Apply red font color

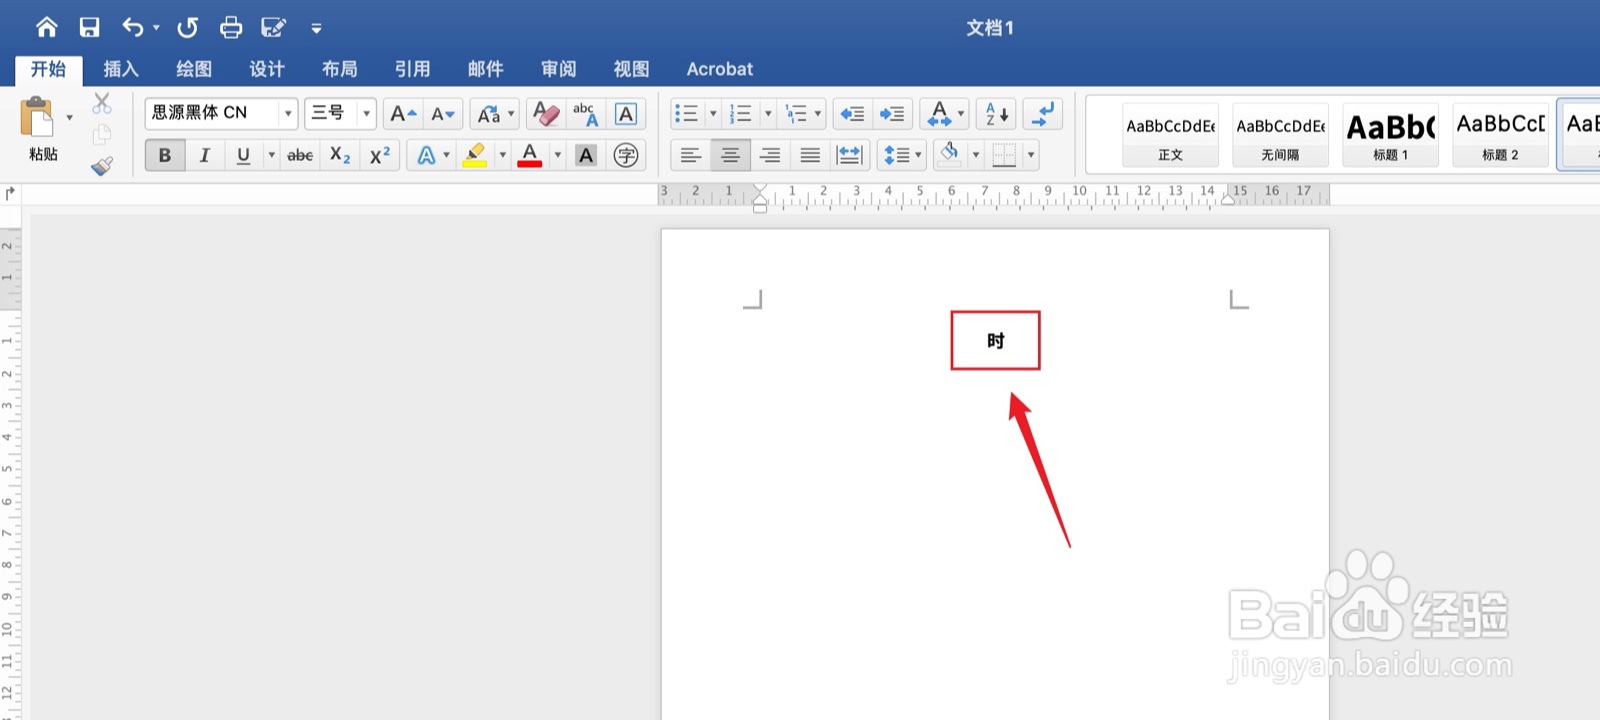click(530, 155)
